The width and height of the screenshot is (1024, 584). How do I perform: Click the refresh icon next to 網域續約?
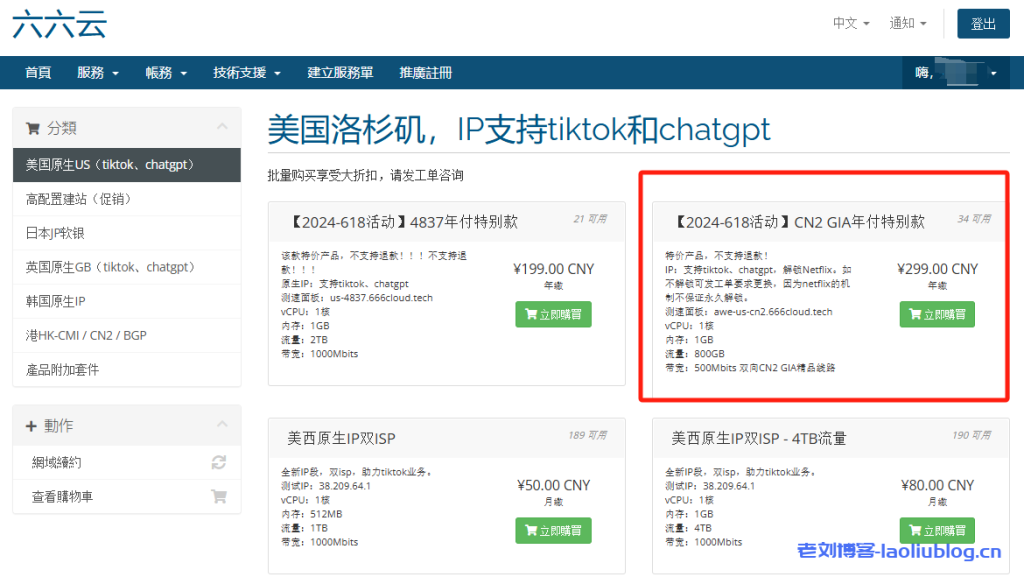click(219, 463)
